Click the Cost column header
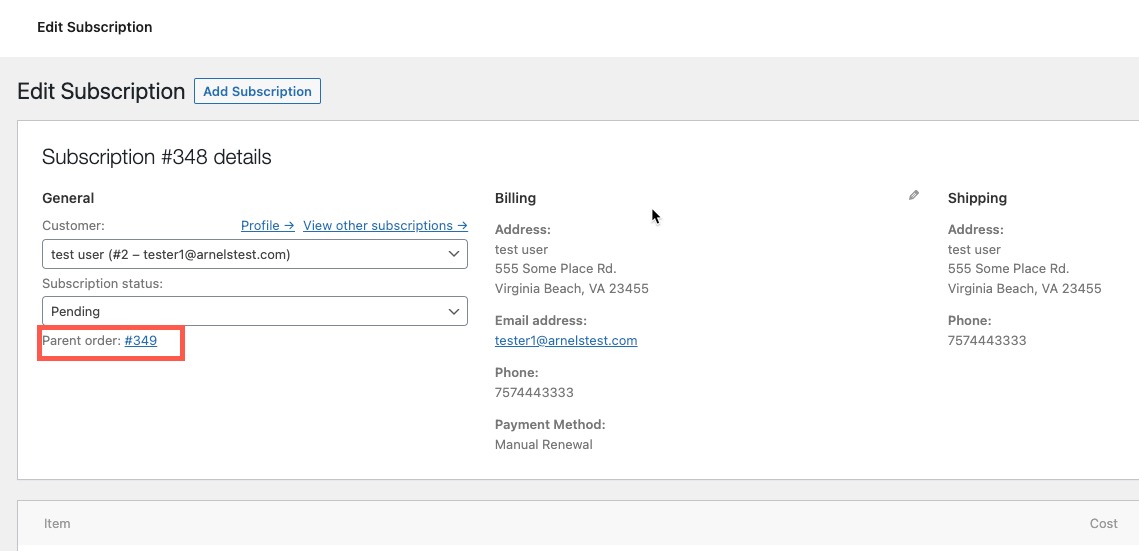 click(x=1103, y=523)
